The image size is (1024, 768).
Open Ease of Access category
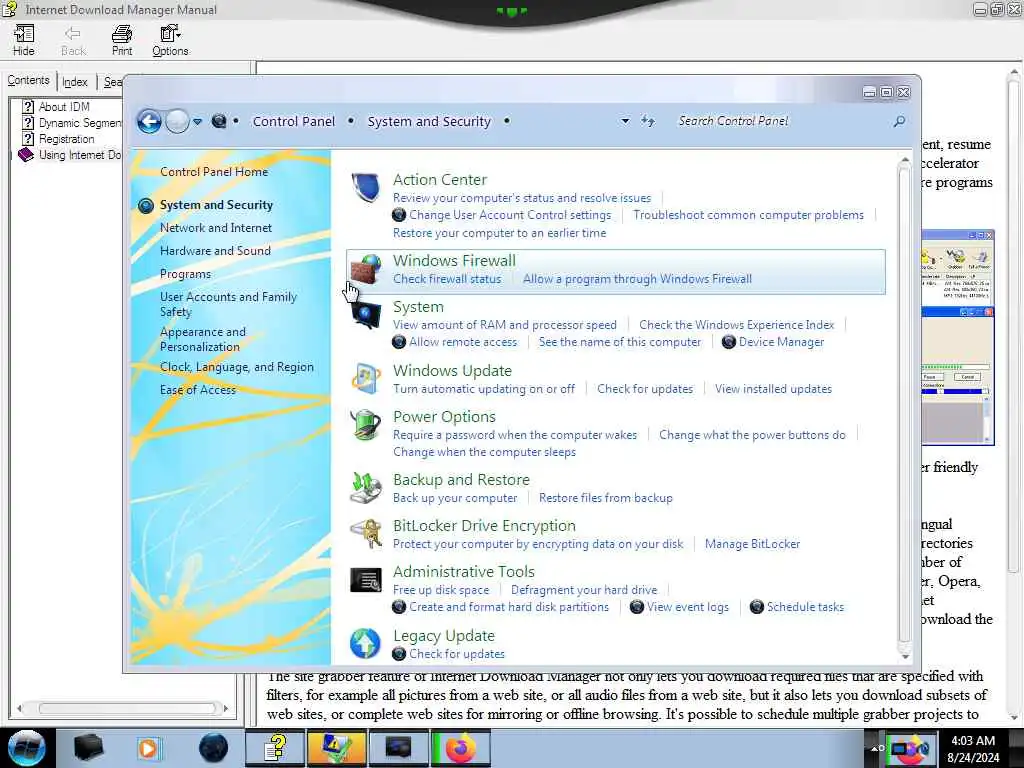[197, 390]
